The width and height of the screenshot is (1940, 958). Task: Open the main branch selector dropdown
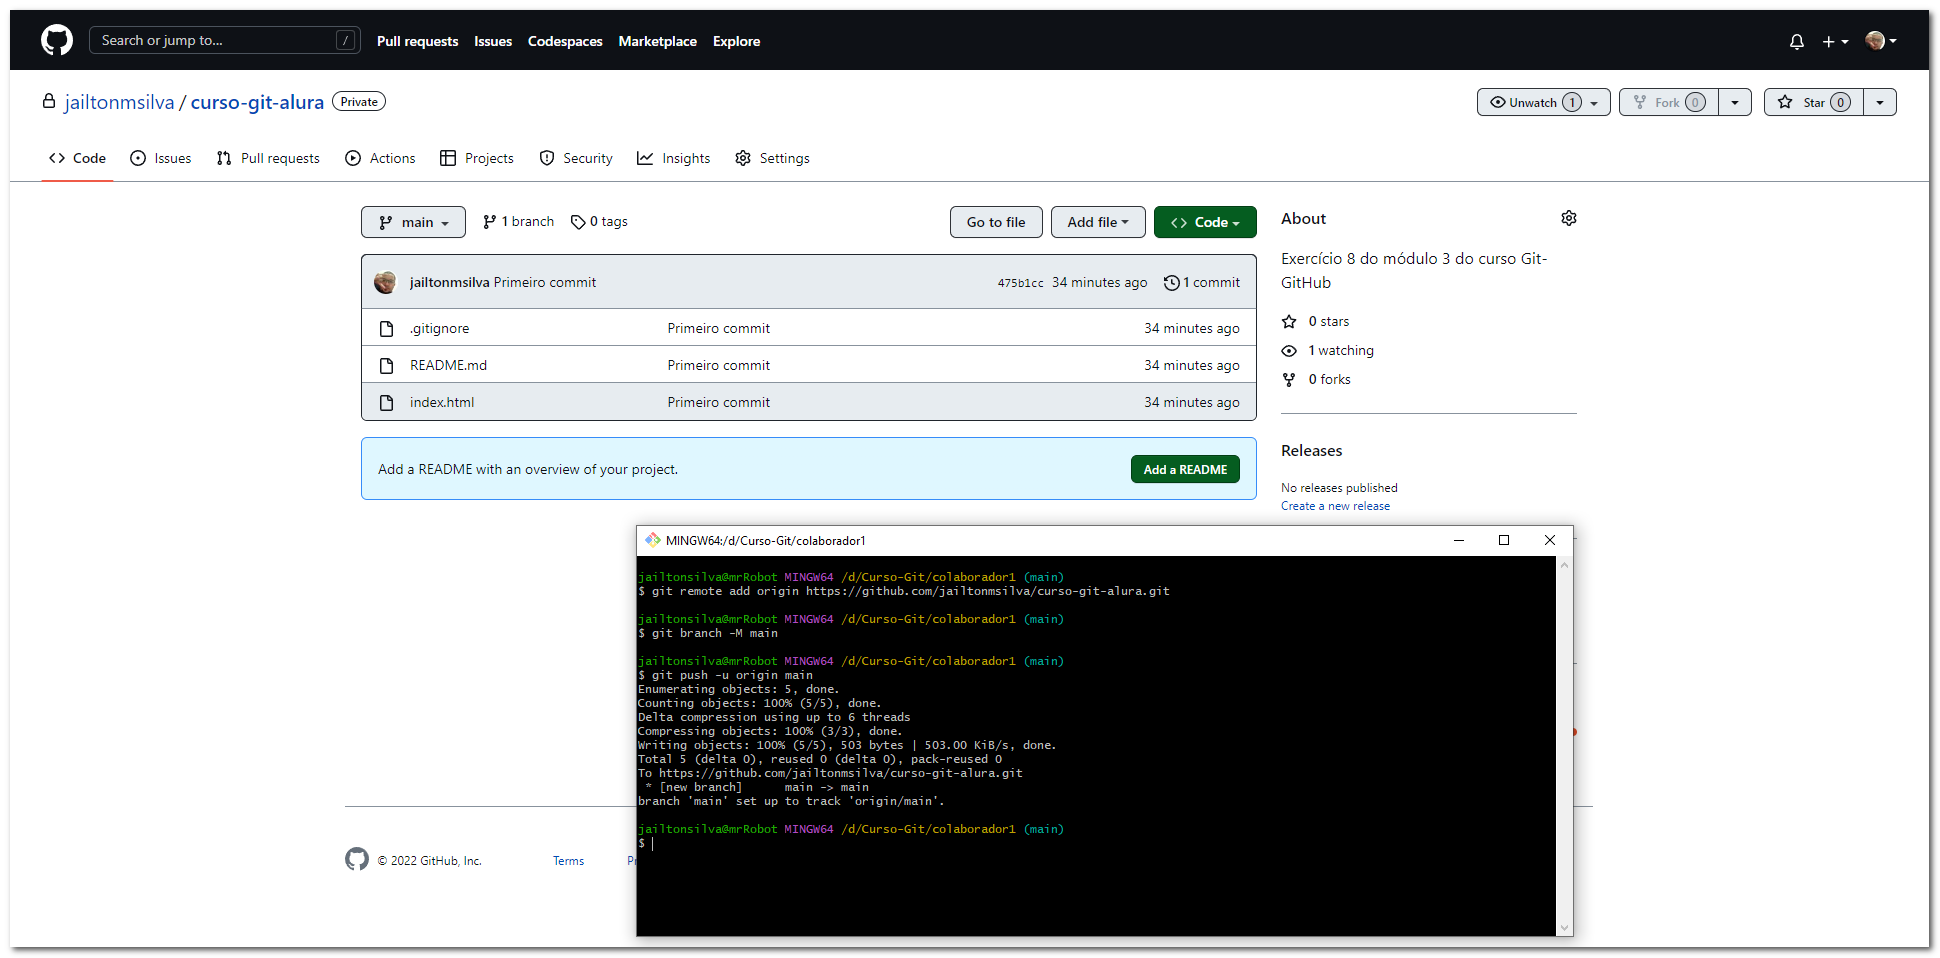click(413, 222)
